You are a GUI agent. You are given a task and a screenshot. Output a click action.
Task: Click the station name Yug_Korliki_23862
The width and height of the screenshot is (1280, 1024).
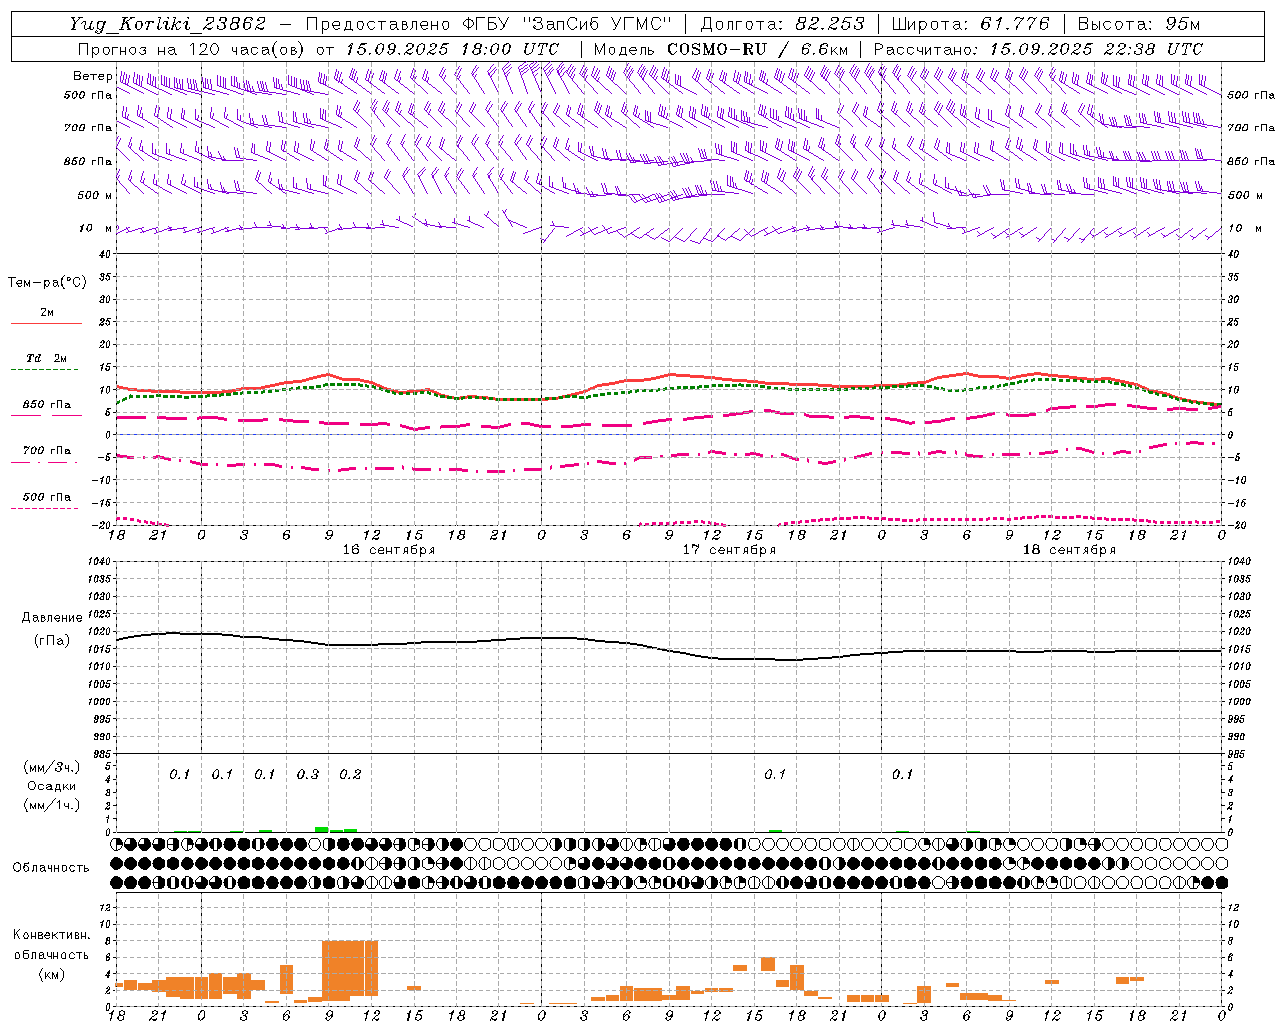[167, 24]
